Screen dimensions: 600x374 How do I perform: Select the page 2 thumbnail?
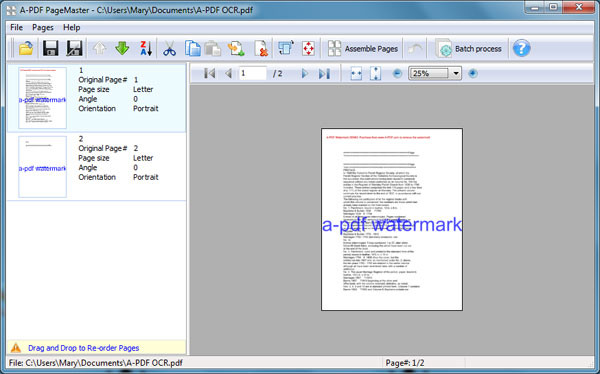42,167
